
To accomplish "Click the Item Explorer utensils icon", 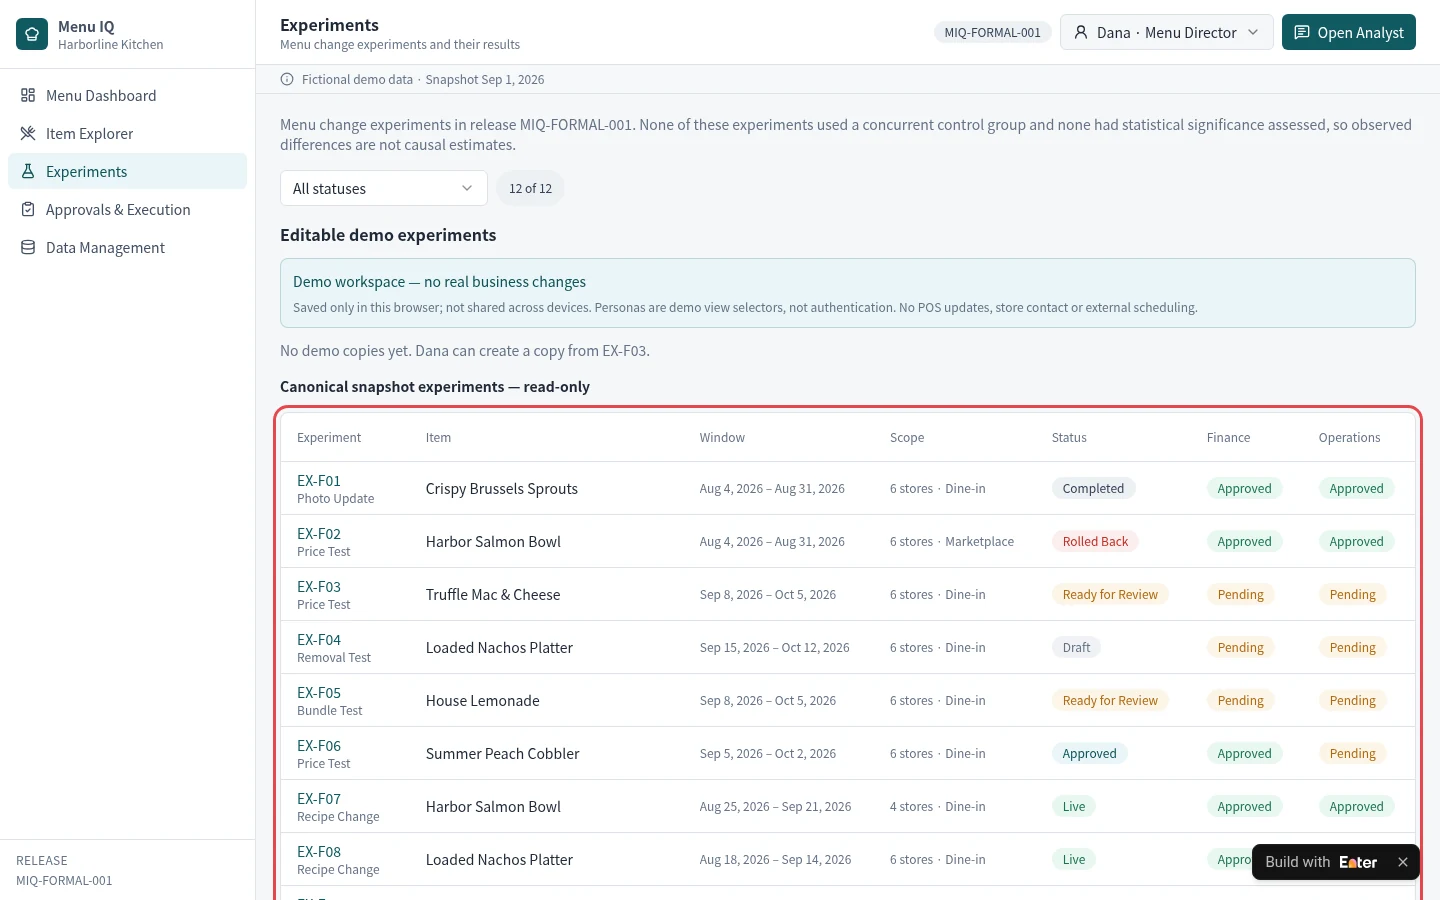I will (28, 133).
